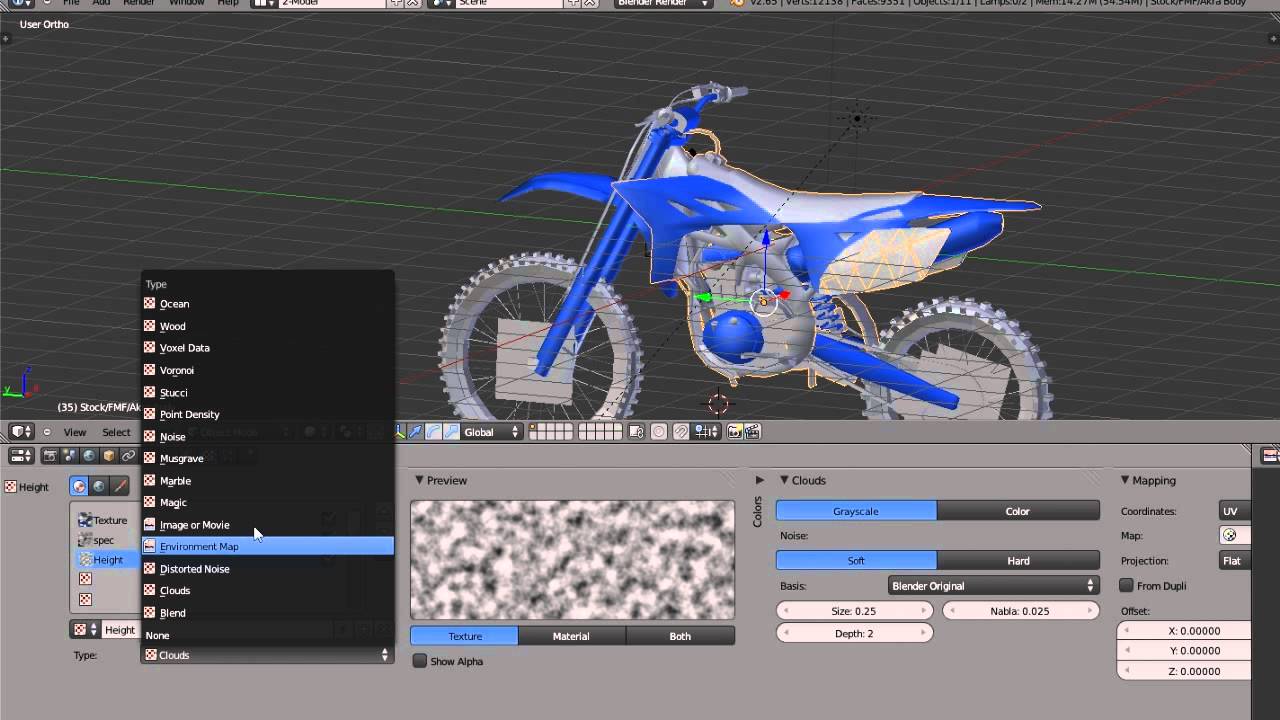Show Both in preview
The image size is (1280, 720).
coord(680,636)
